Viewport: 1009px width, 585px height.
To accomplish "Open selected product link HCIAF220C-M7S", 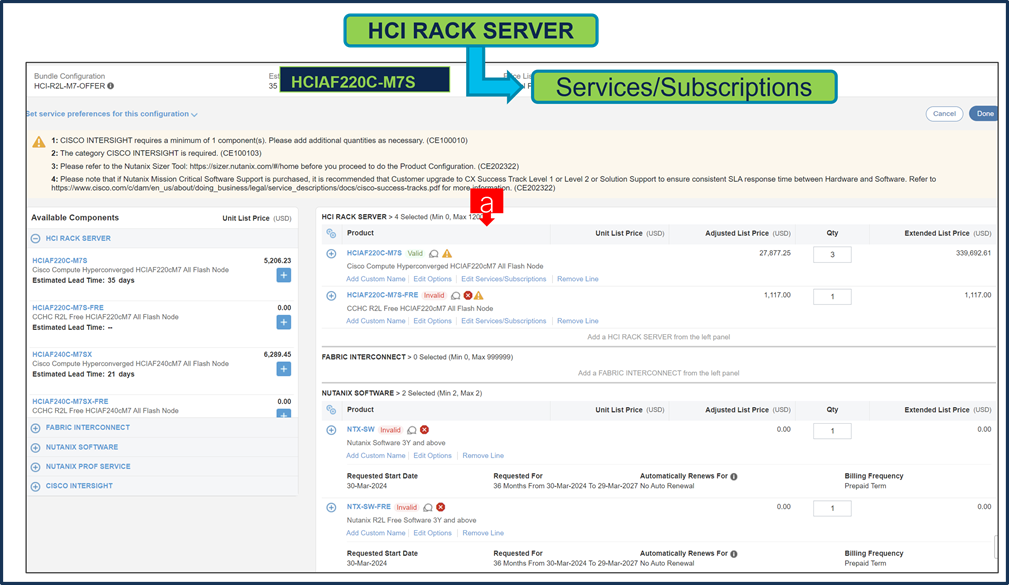I will (x=374, y=253).
